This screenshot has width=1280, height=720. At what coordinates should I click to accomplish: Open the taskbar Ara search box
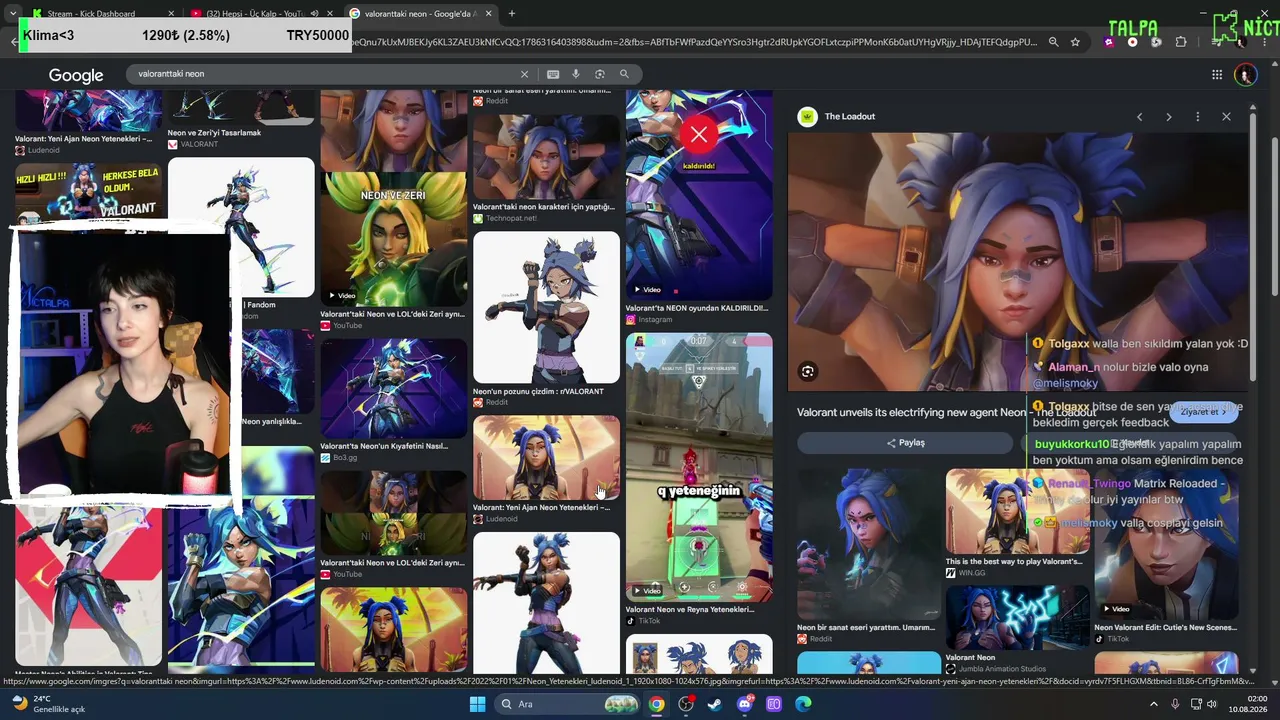pyautogui.click(x=567, y=704)
